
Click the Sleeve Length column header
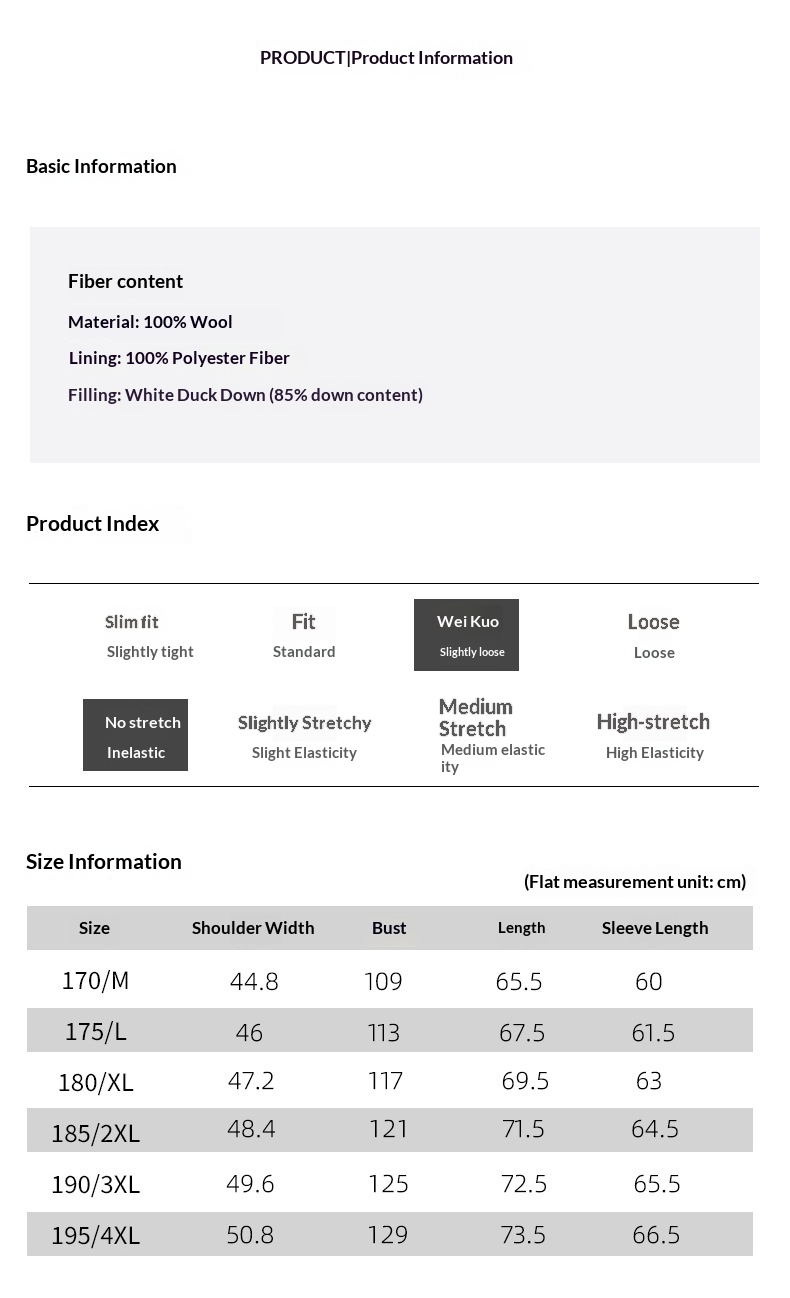(x=655, y=928)
